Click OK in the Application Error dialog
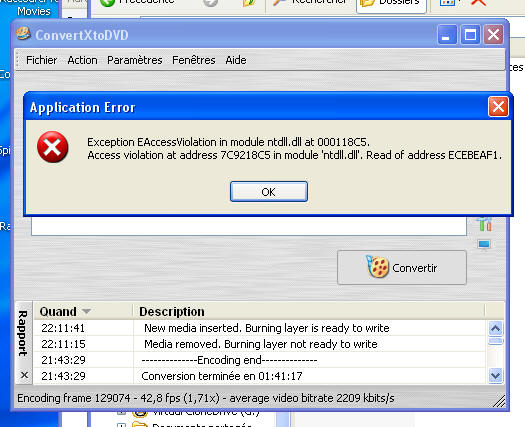 pyautogui.click(x=269, y=192)
